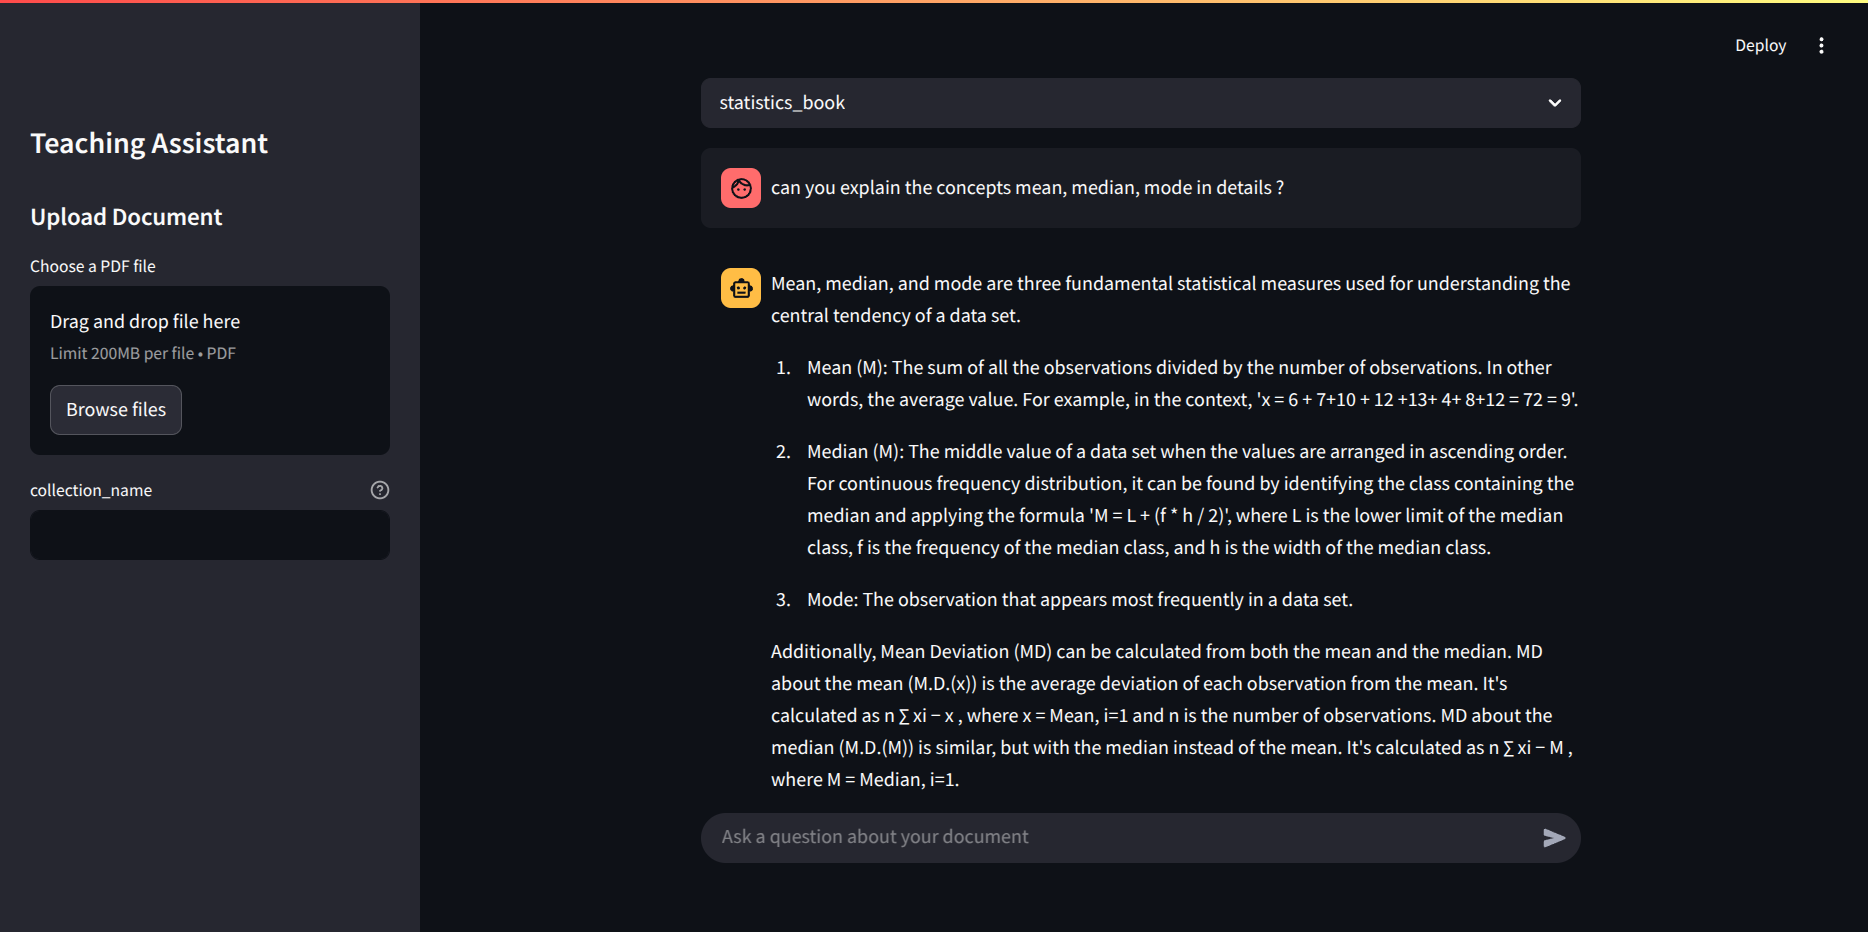
Task: Click the Teaching Assistant heading
Action: [149, 144]
